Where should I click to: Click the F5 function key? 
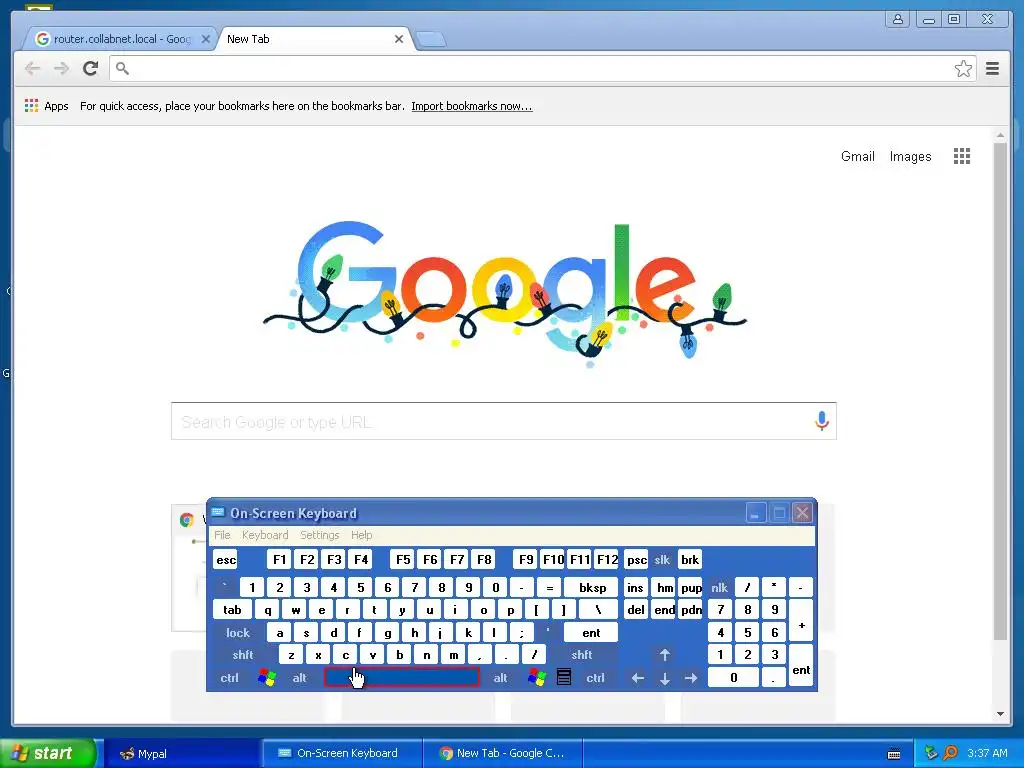(x=403, y=560)
